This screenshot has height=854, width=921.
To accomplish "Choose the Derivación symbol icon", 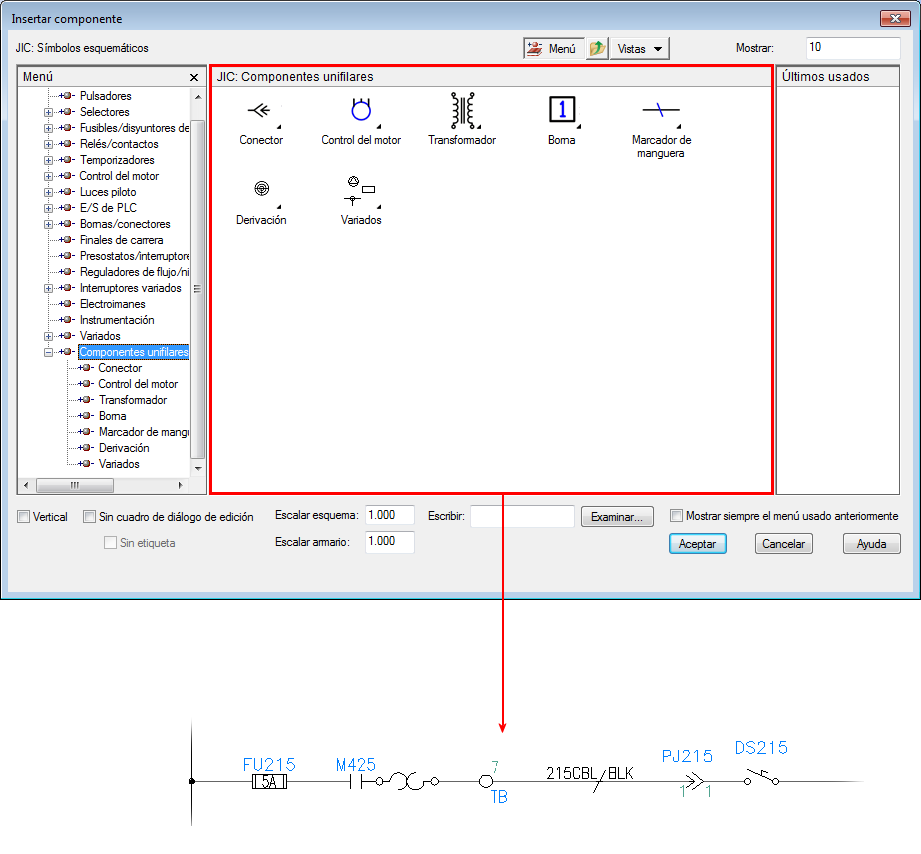I will [261, 188].
